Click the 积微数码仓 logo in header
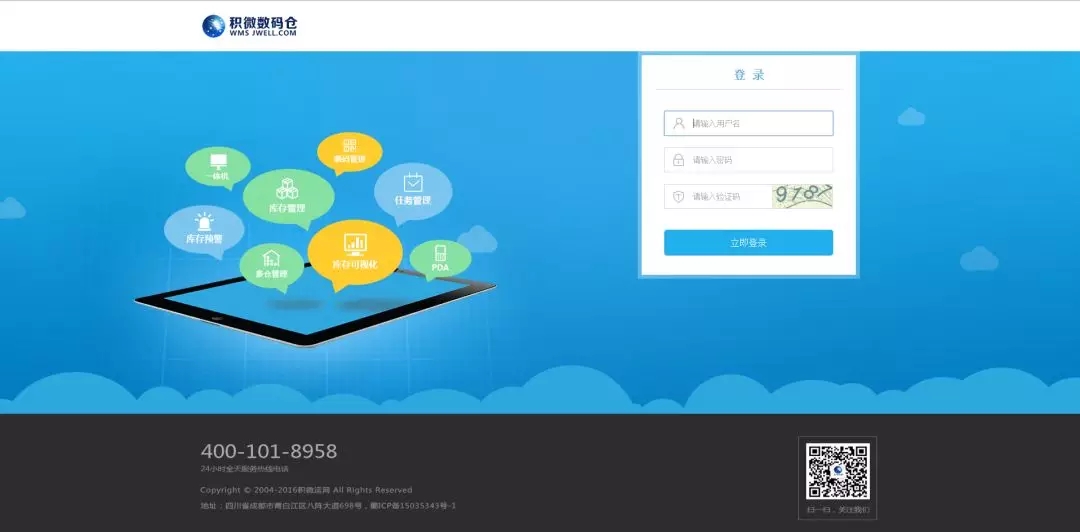The height and width of the screenshot is (532, 1080). click(x=249, y=25)
